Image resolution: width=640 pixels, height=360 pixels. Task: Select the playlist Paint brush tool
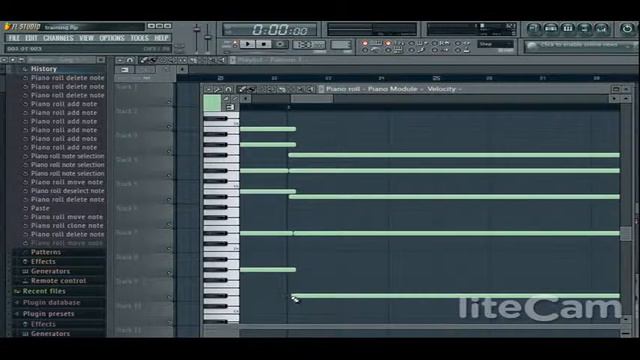(x=153, y=60)
